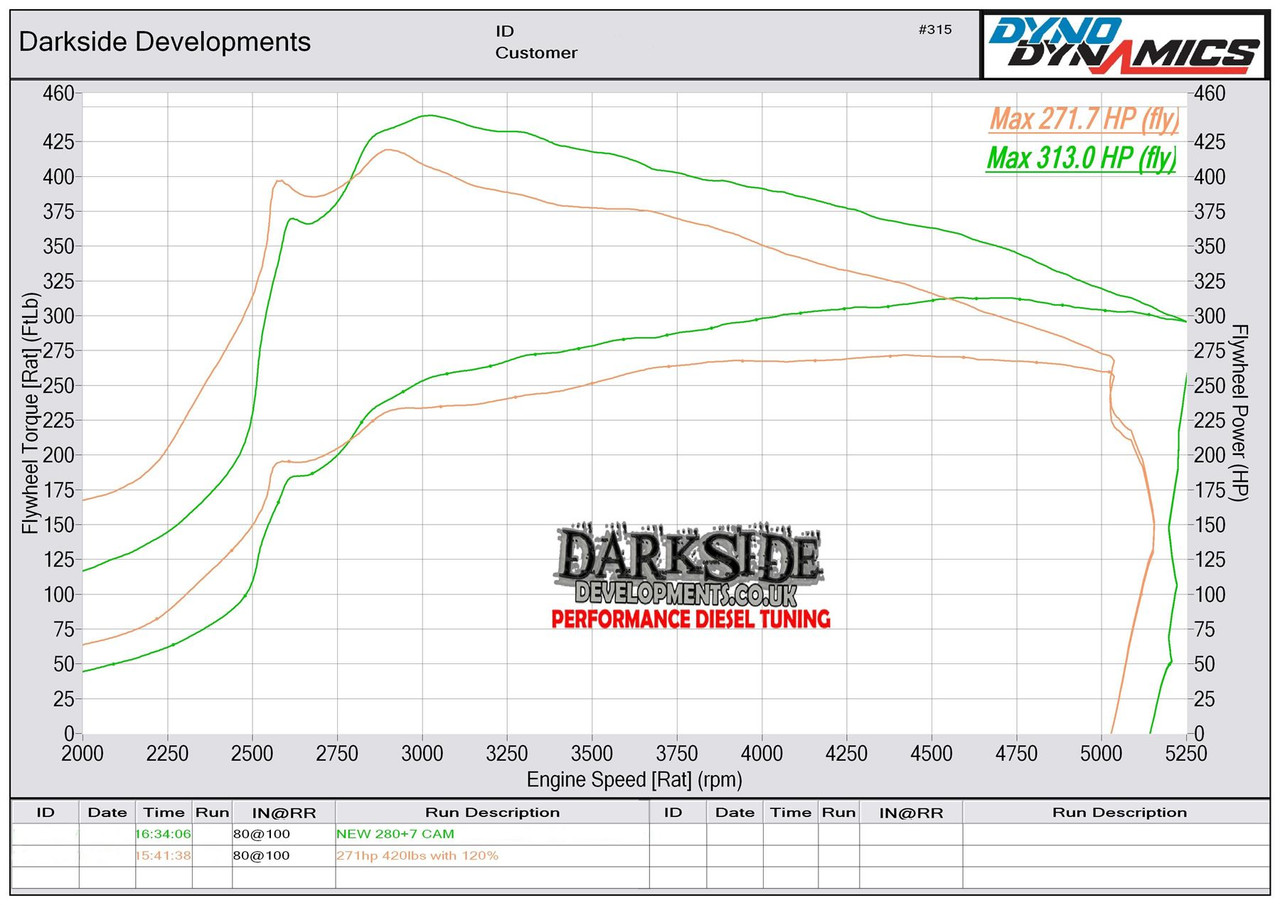
Task: Click the 'Engine Speed [Rat] (rpm)' axis label
Action: coord(635,779)
